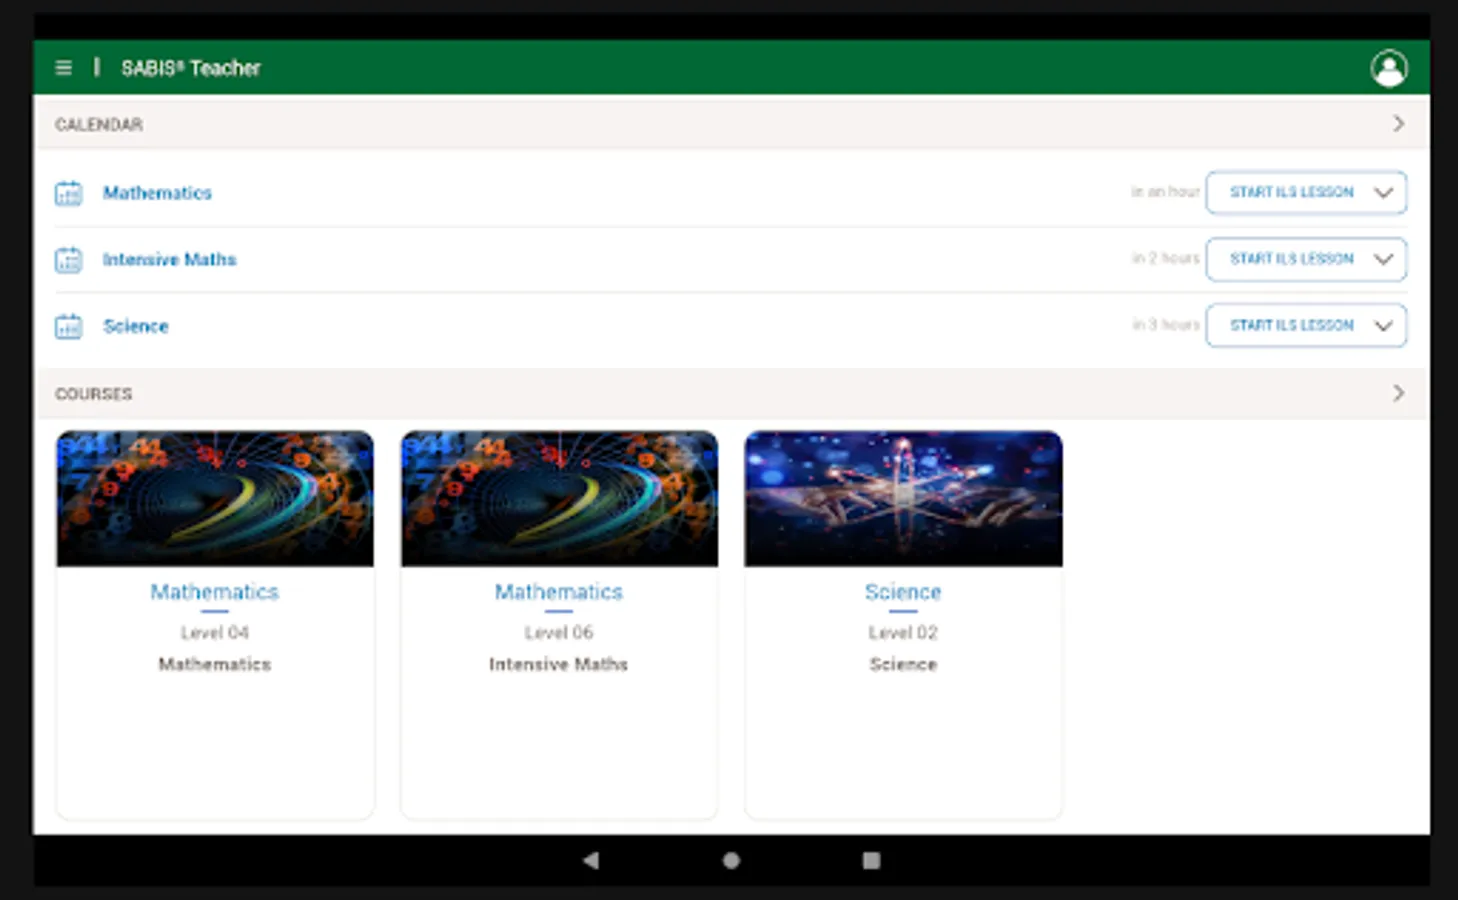Start ILS lesson for Intensive Maths
The height and width of the screenshot is (900, 1458).
1291,259
